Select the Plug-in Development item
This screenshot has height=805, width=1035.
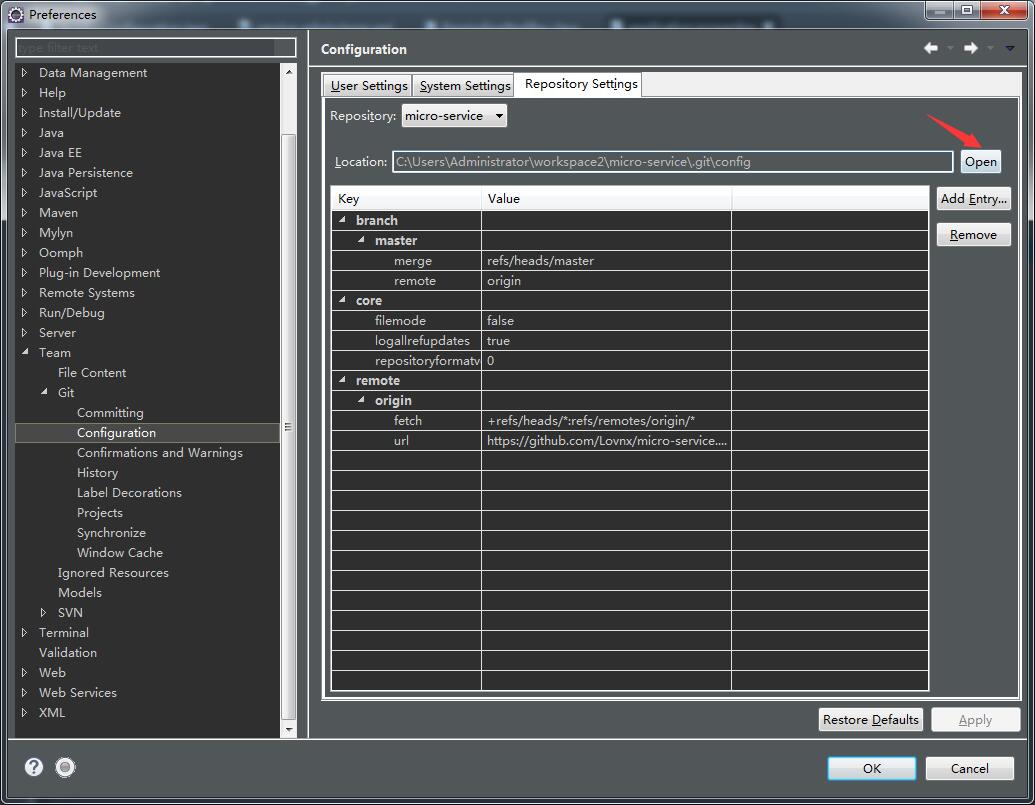99,273
